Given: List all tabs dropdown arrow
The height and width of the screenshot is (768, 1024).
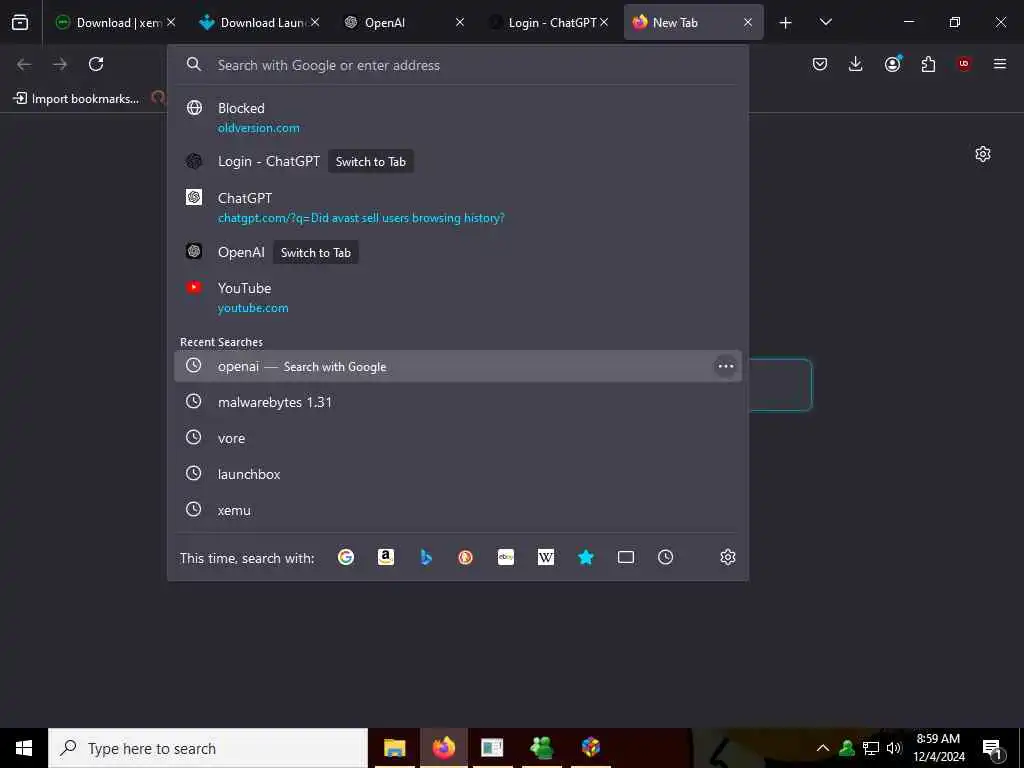Looking at the screenshot, I should [825, 23].
